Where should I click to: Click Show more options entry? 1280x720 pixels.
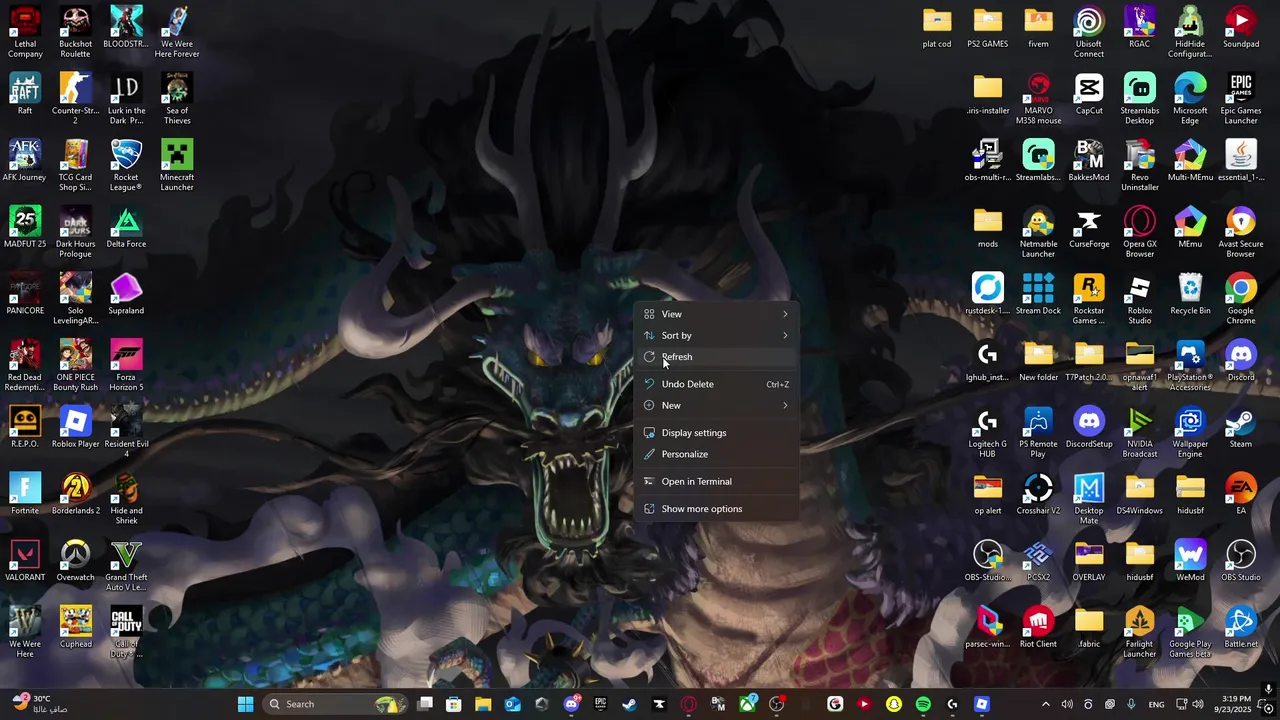pyautogui.click(x=719, y=509)
